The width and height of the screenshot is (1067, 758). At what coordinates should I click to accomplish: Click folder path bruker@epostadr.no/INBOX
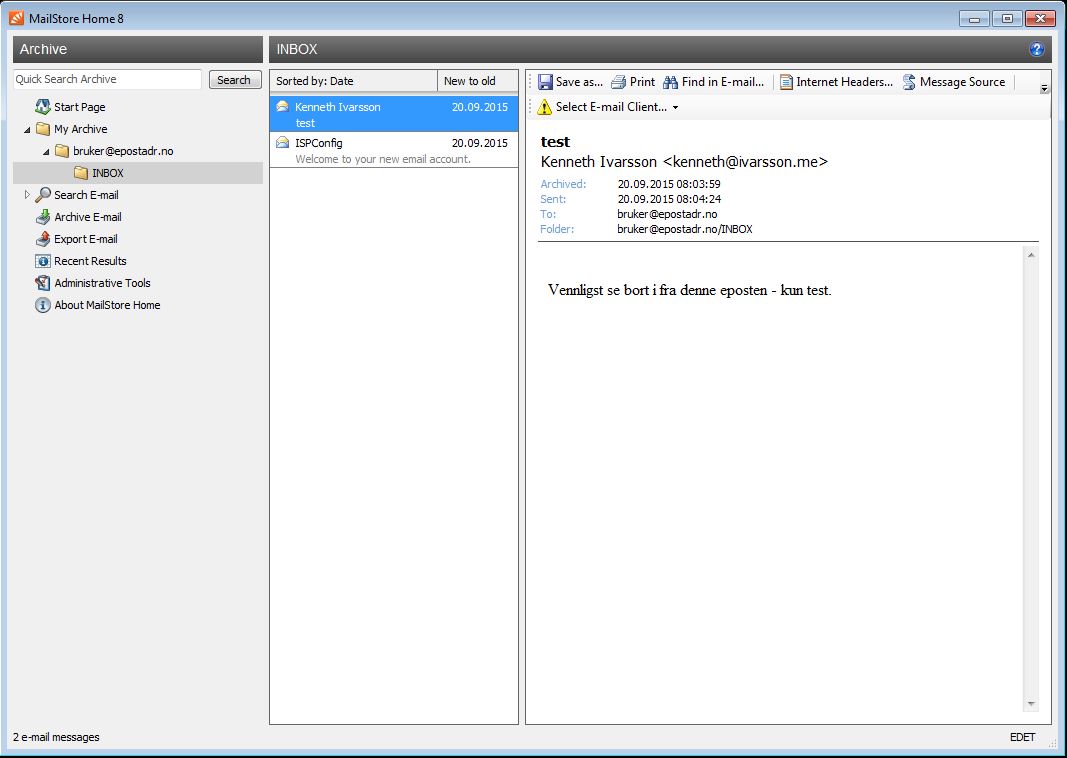pyautogui.click(x=685, y=229)
